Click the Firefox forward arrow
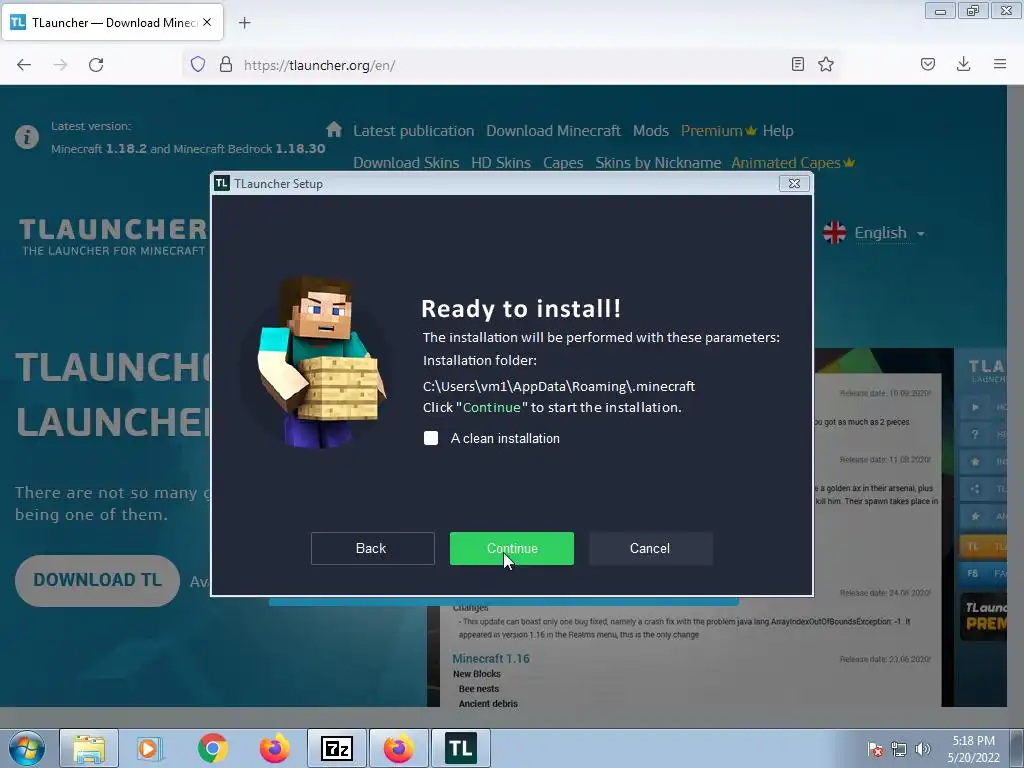1024x768 pixels. click(x=60, y=65)
